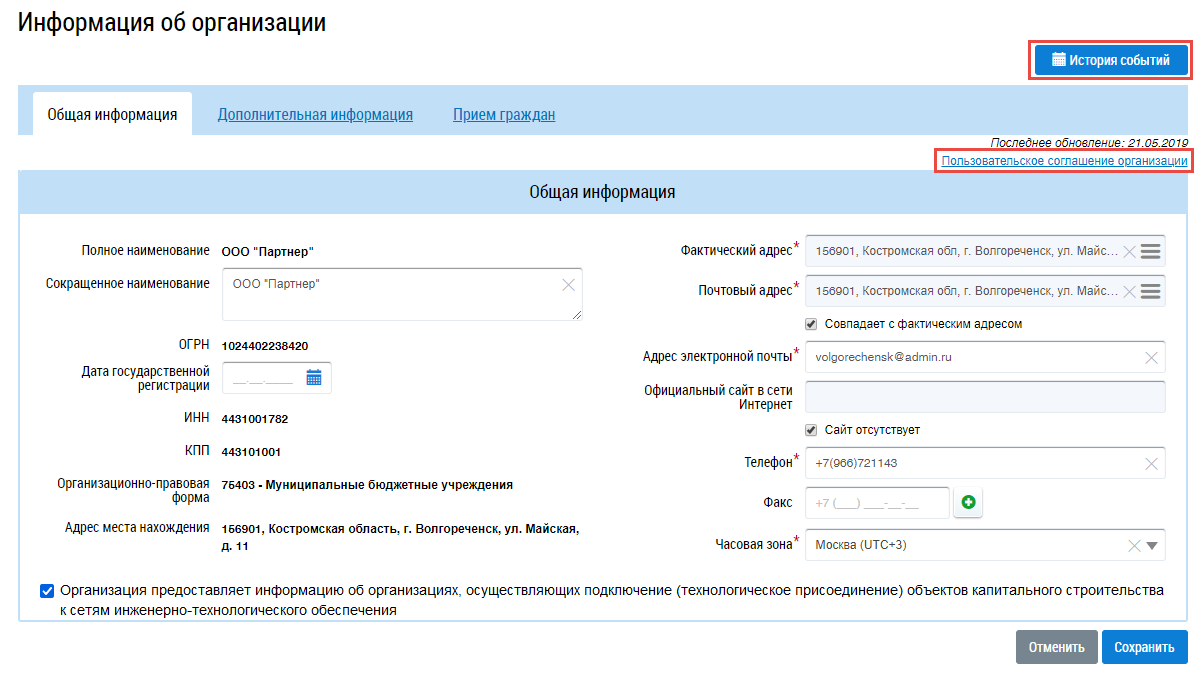Open the 'Прием граждан' tab
Screen dimensions: 1199x673
point(504,114)
